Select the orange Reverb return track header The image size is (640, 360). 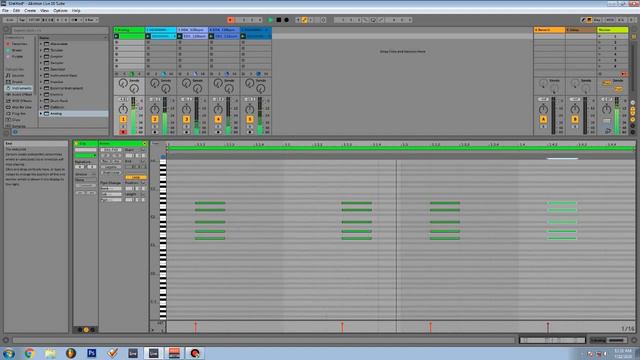pos(549,30)
